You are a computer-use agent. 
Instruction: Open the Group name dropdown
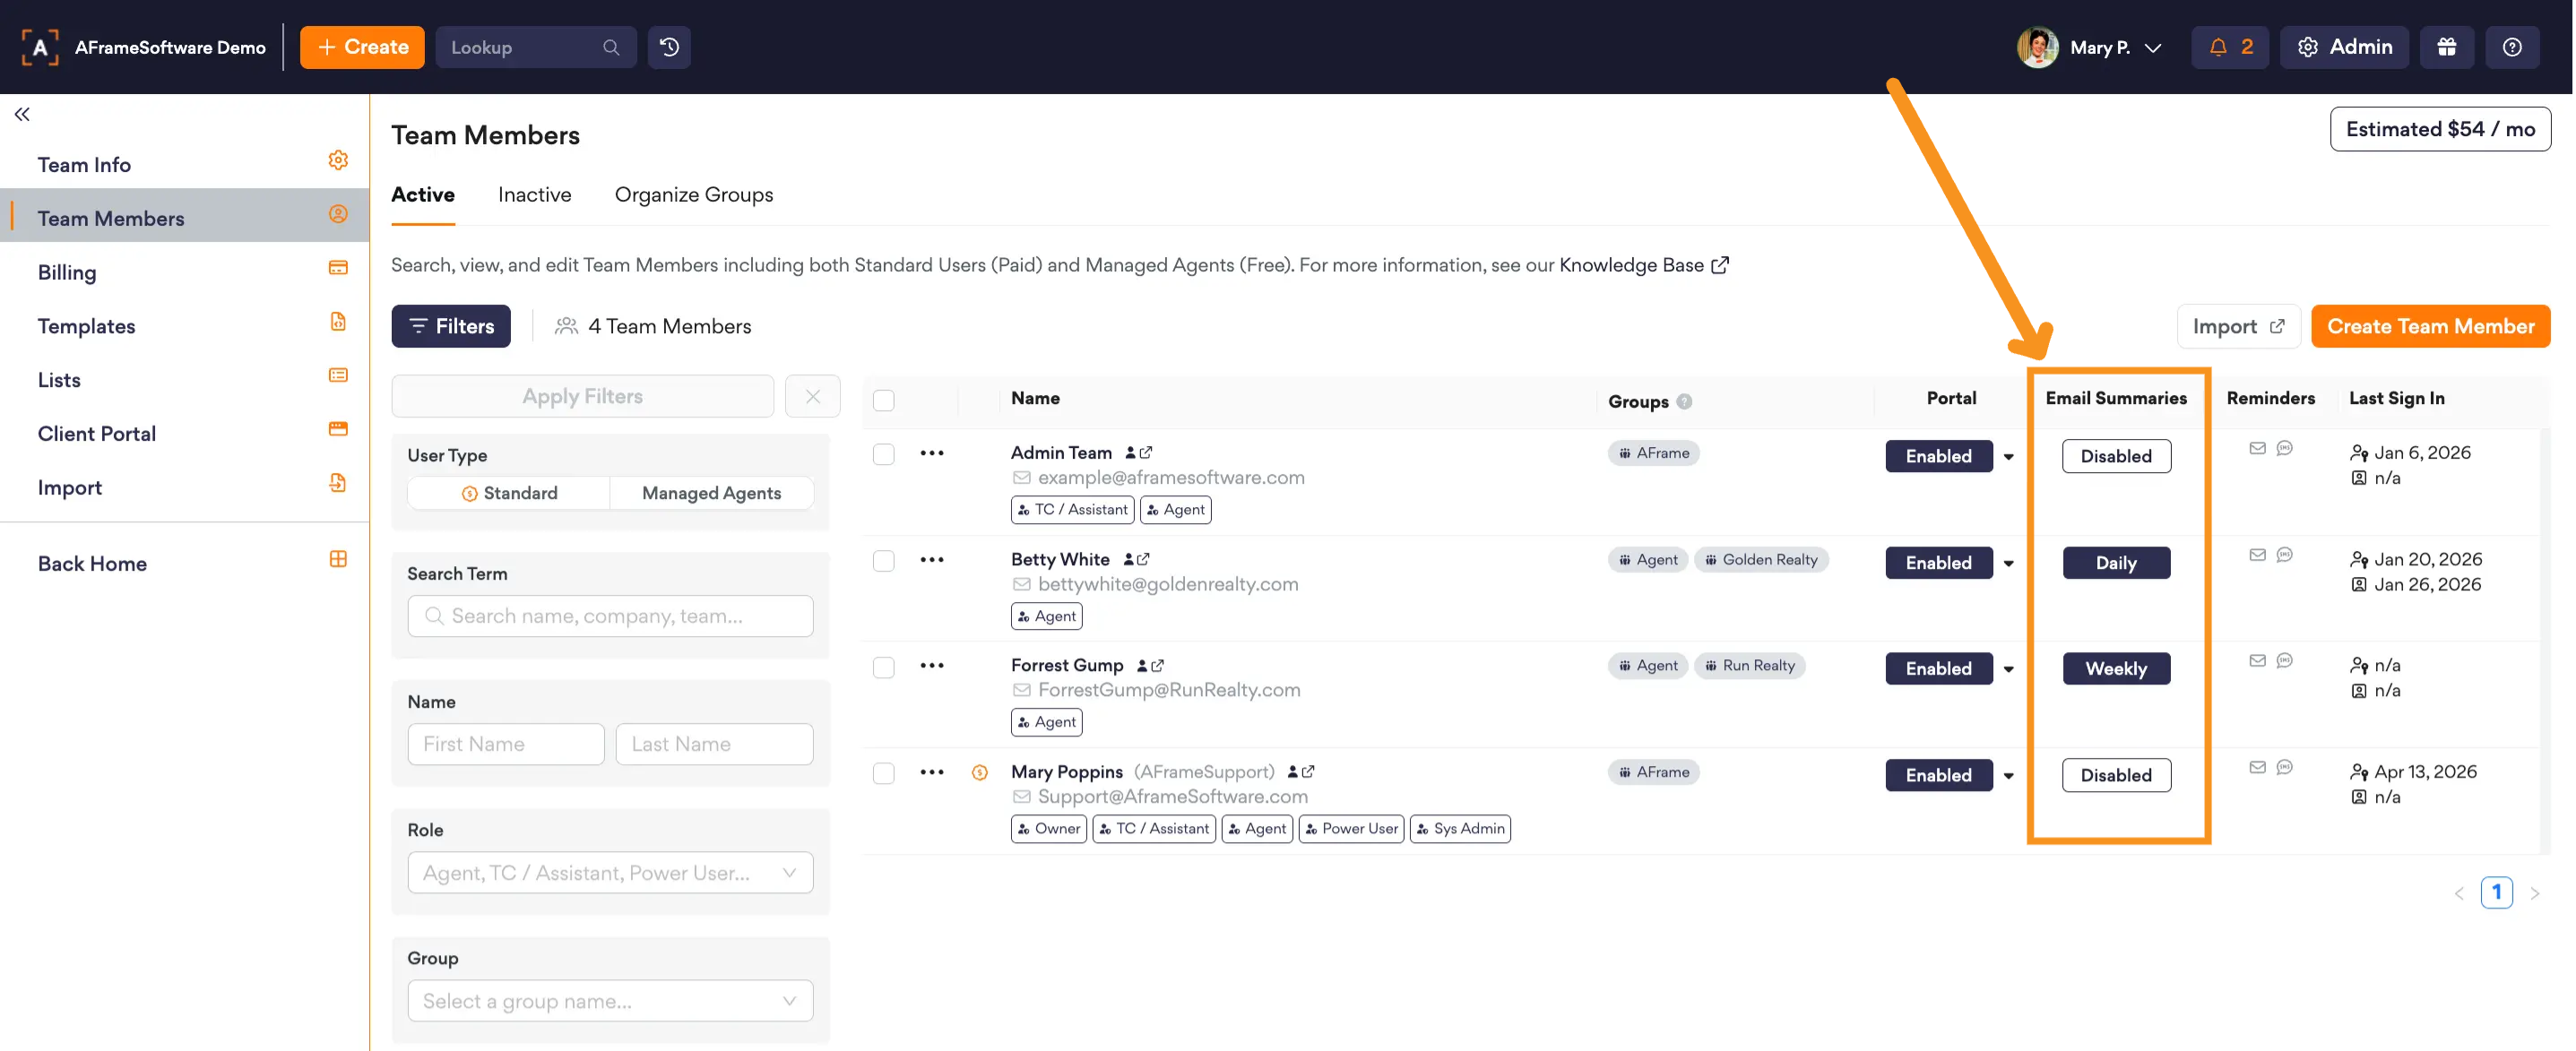pyautogui.click(x=610, y=1001)
